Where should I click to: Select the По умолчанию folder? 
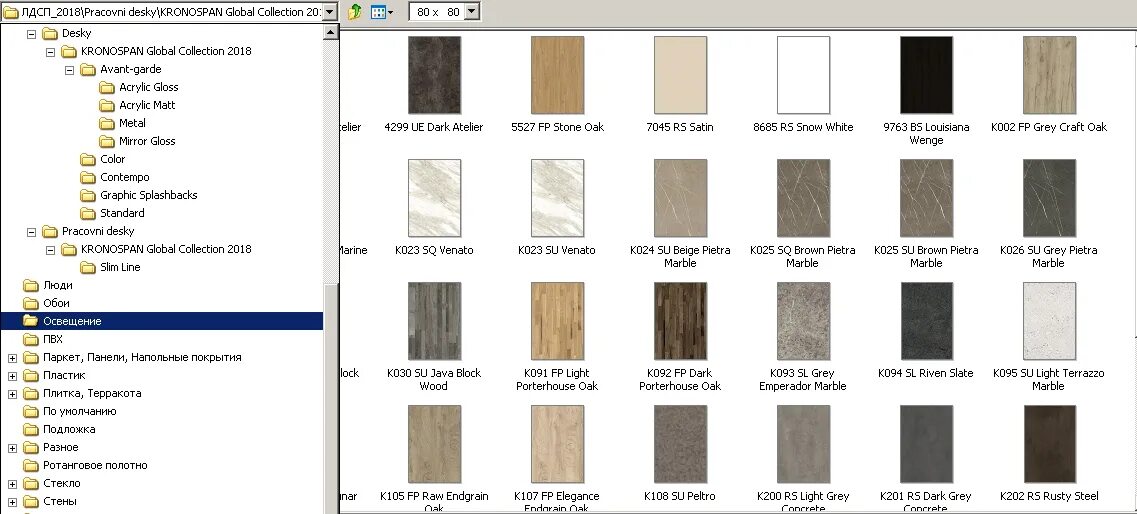tap(79, 412)
